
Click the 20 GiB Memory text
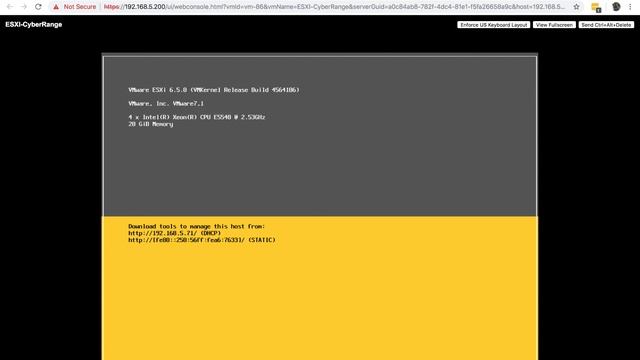point(151,124)
